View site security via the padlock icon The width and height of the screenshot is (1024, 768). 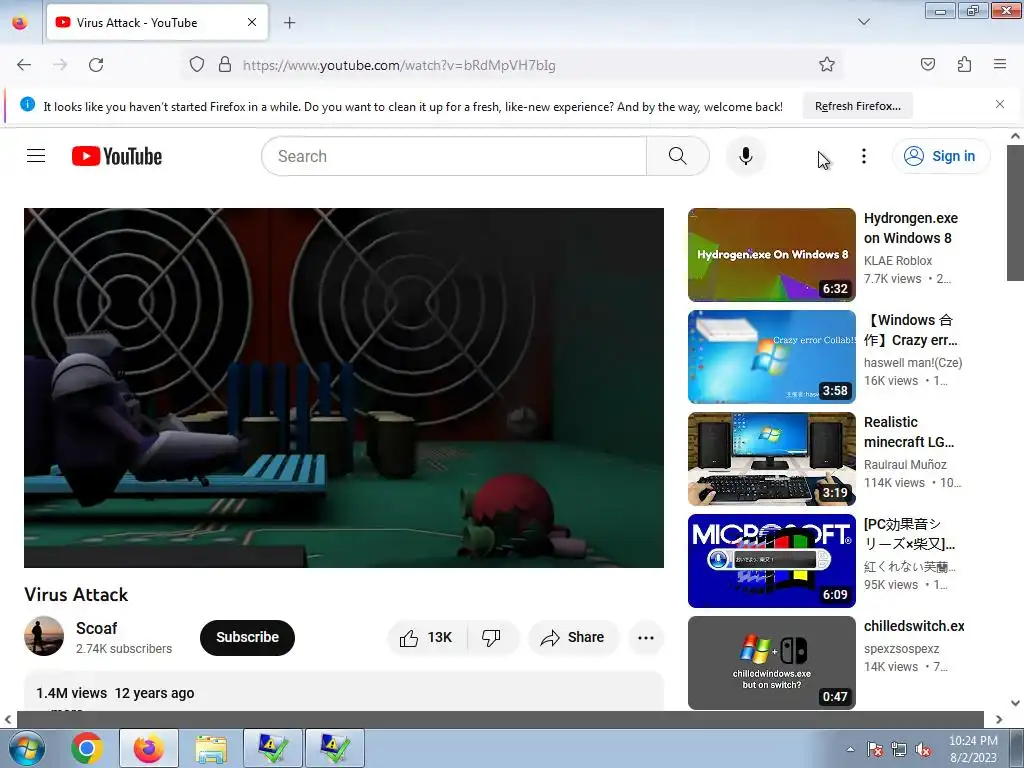pos(225,65)
